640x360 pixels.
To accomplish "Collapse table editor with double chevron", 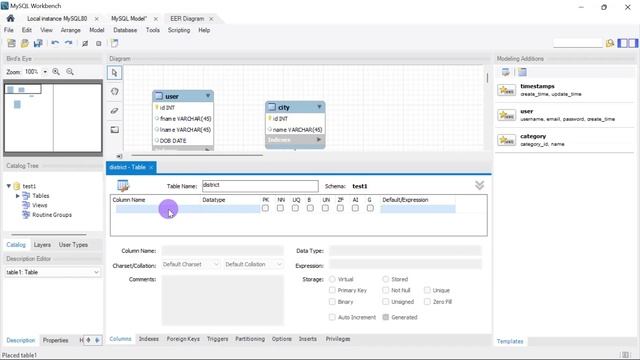I will pos(480,185).
